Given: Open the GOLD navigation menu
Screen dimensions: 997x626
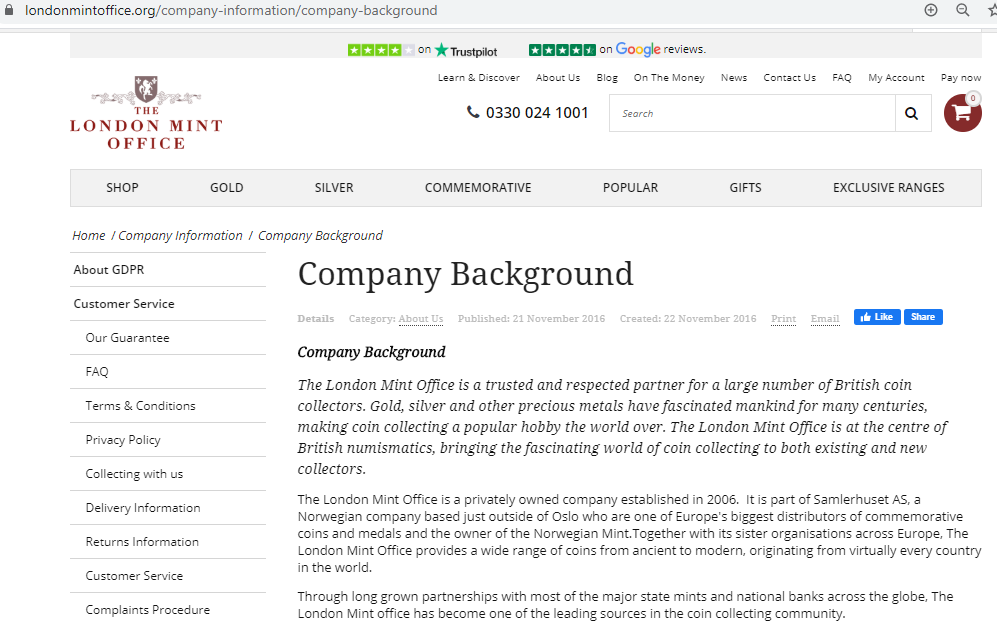Looking at the screenshot, I should pyautogui.click(x=227, y=188).
